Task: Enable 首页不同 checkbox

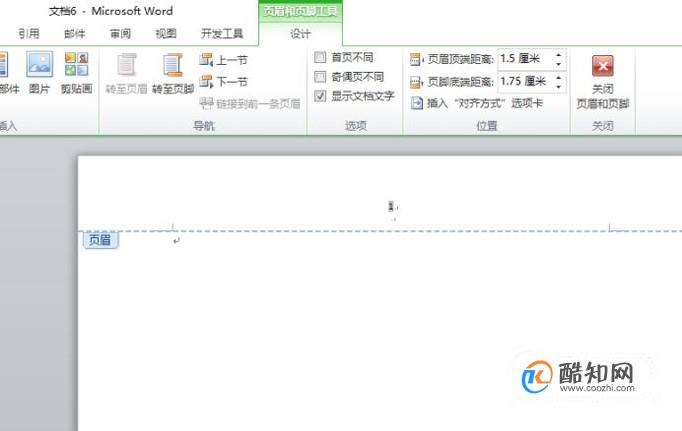Action: pos(320,57)
